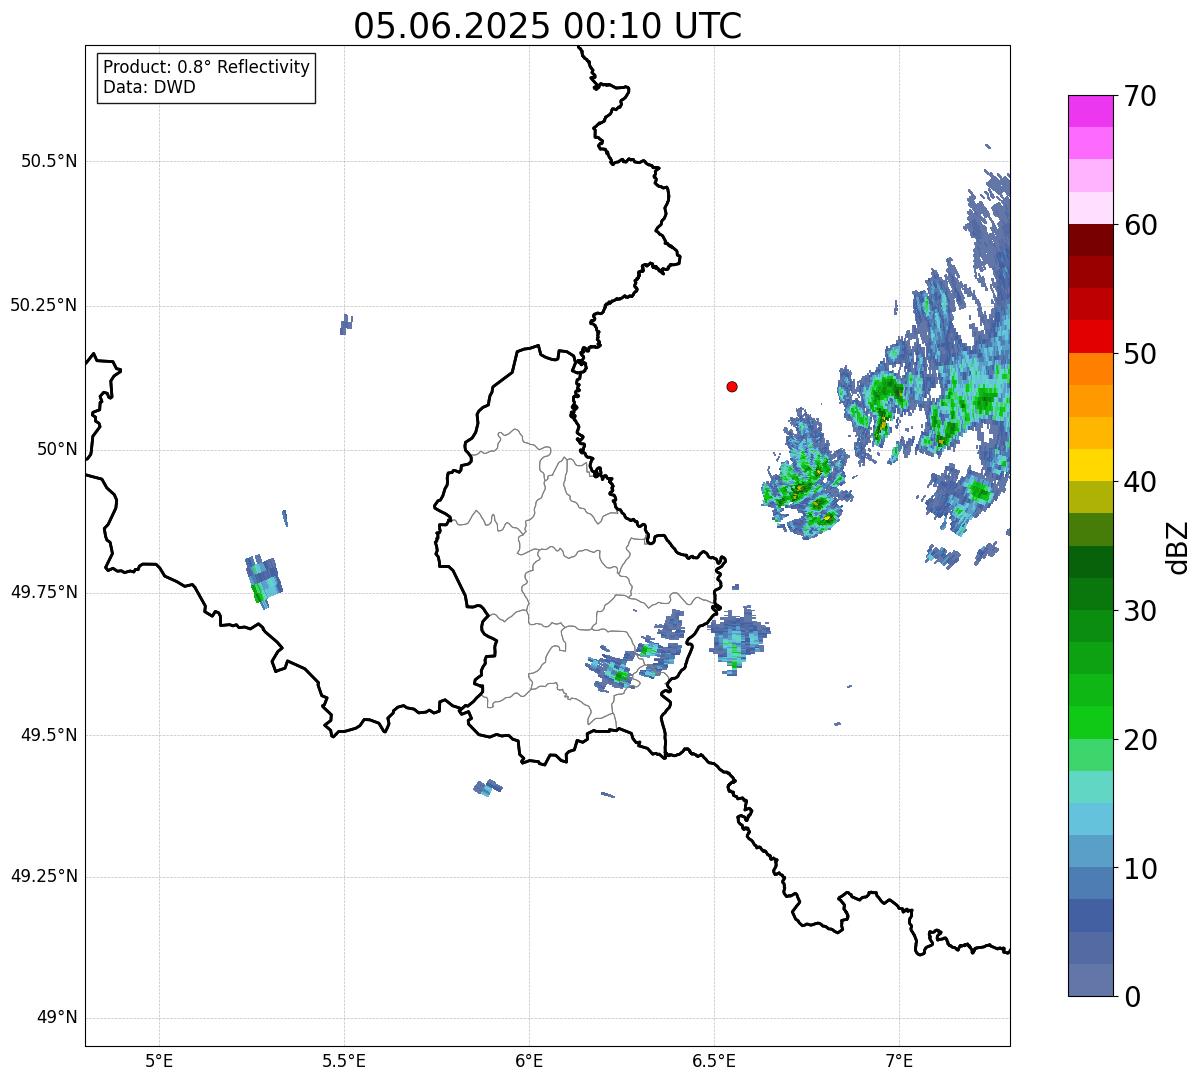
Task: Click the 49°N latitude label
Action: coord(57,1018)
